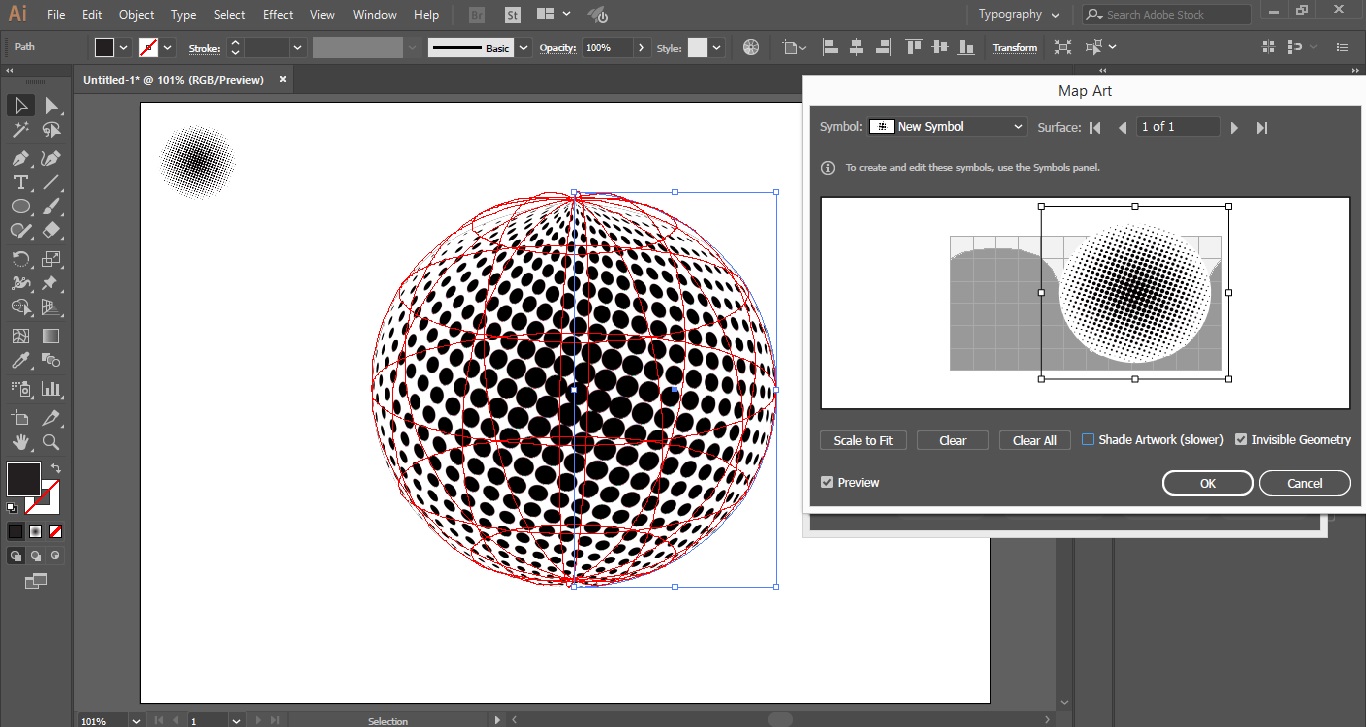Pick the Gradient tool
The image size is (1366, 727).
51,336
